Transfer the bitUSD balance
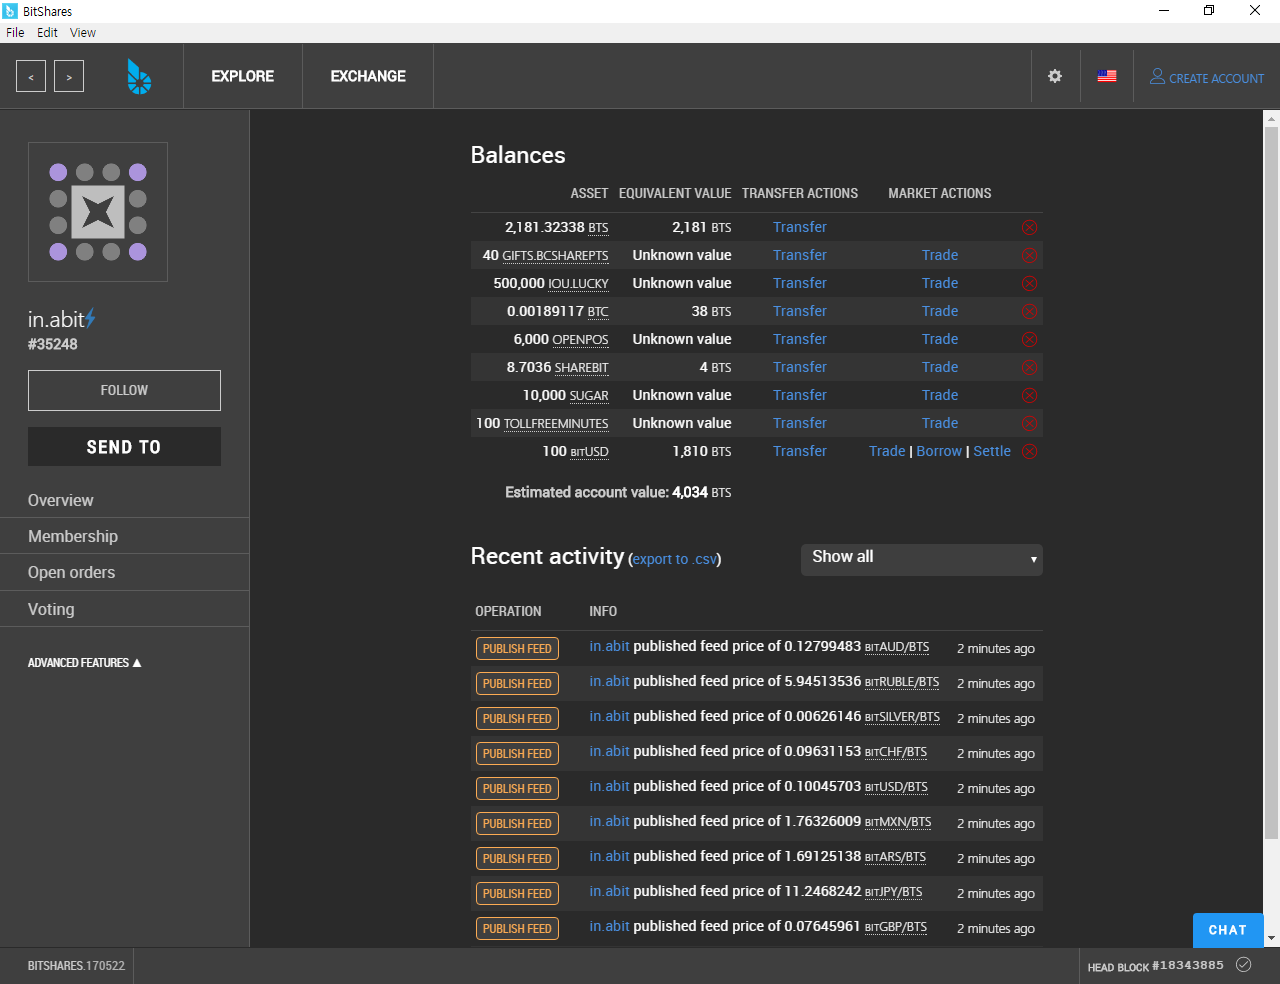The image size is (1280, 984). click(800, 451)
